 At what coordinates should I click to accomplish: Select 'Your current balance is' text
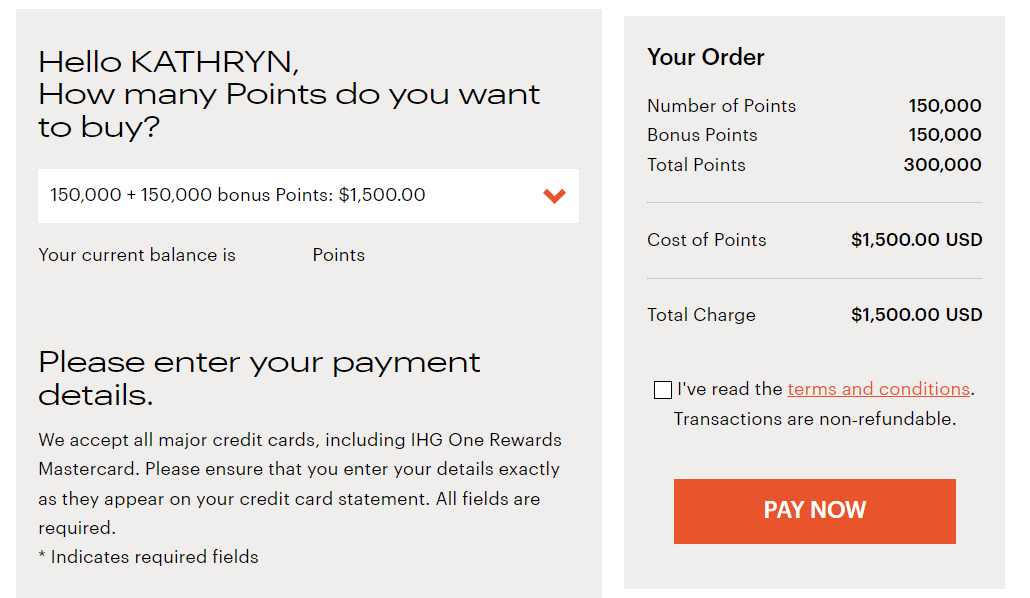[137, 255]
